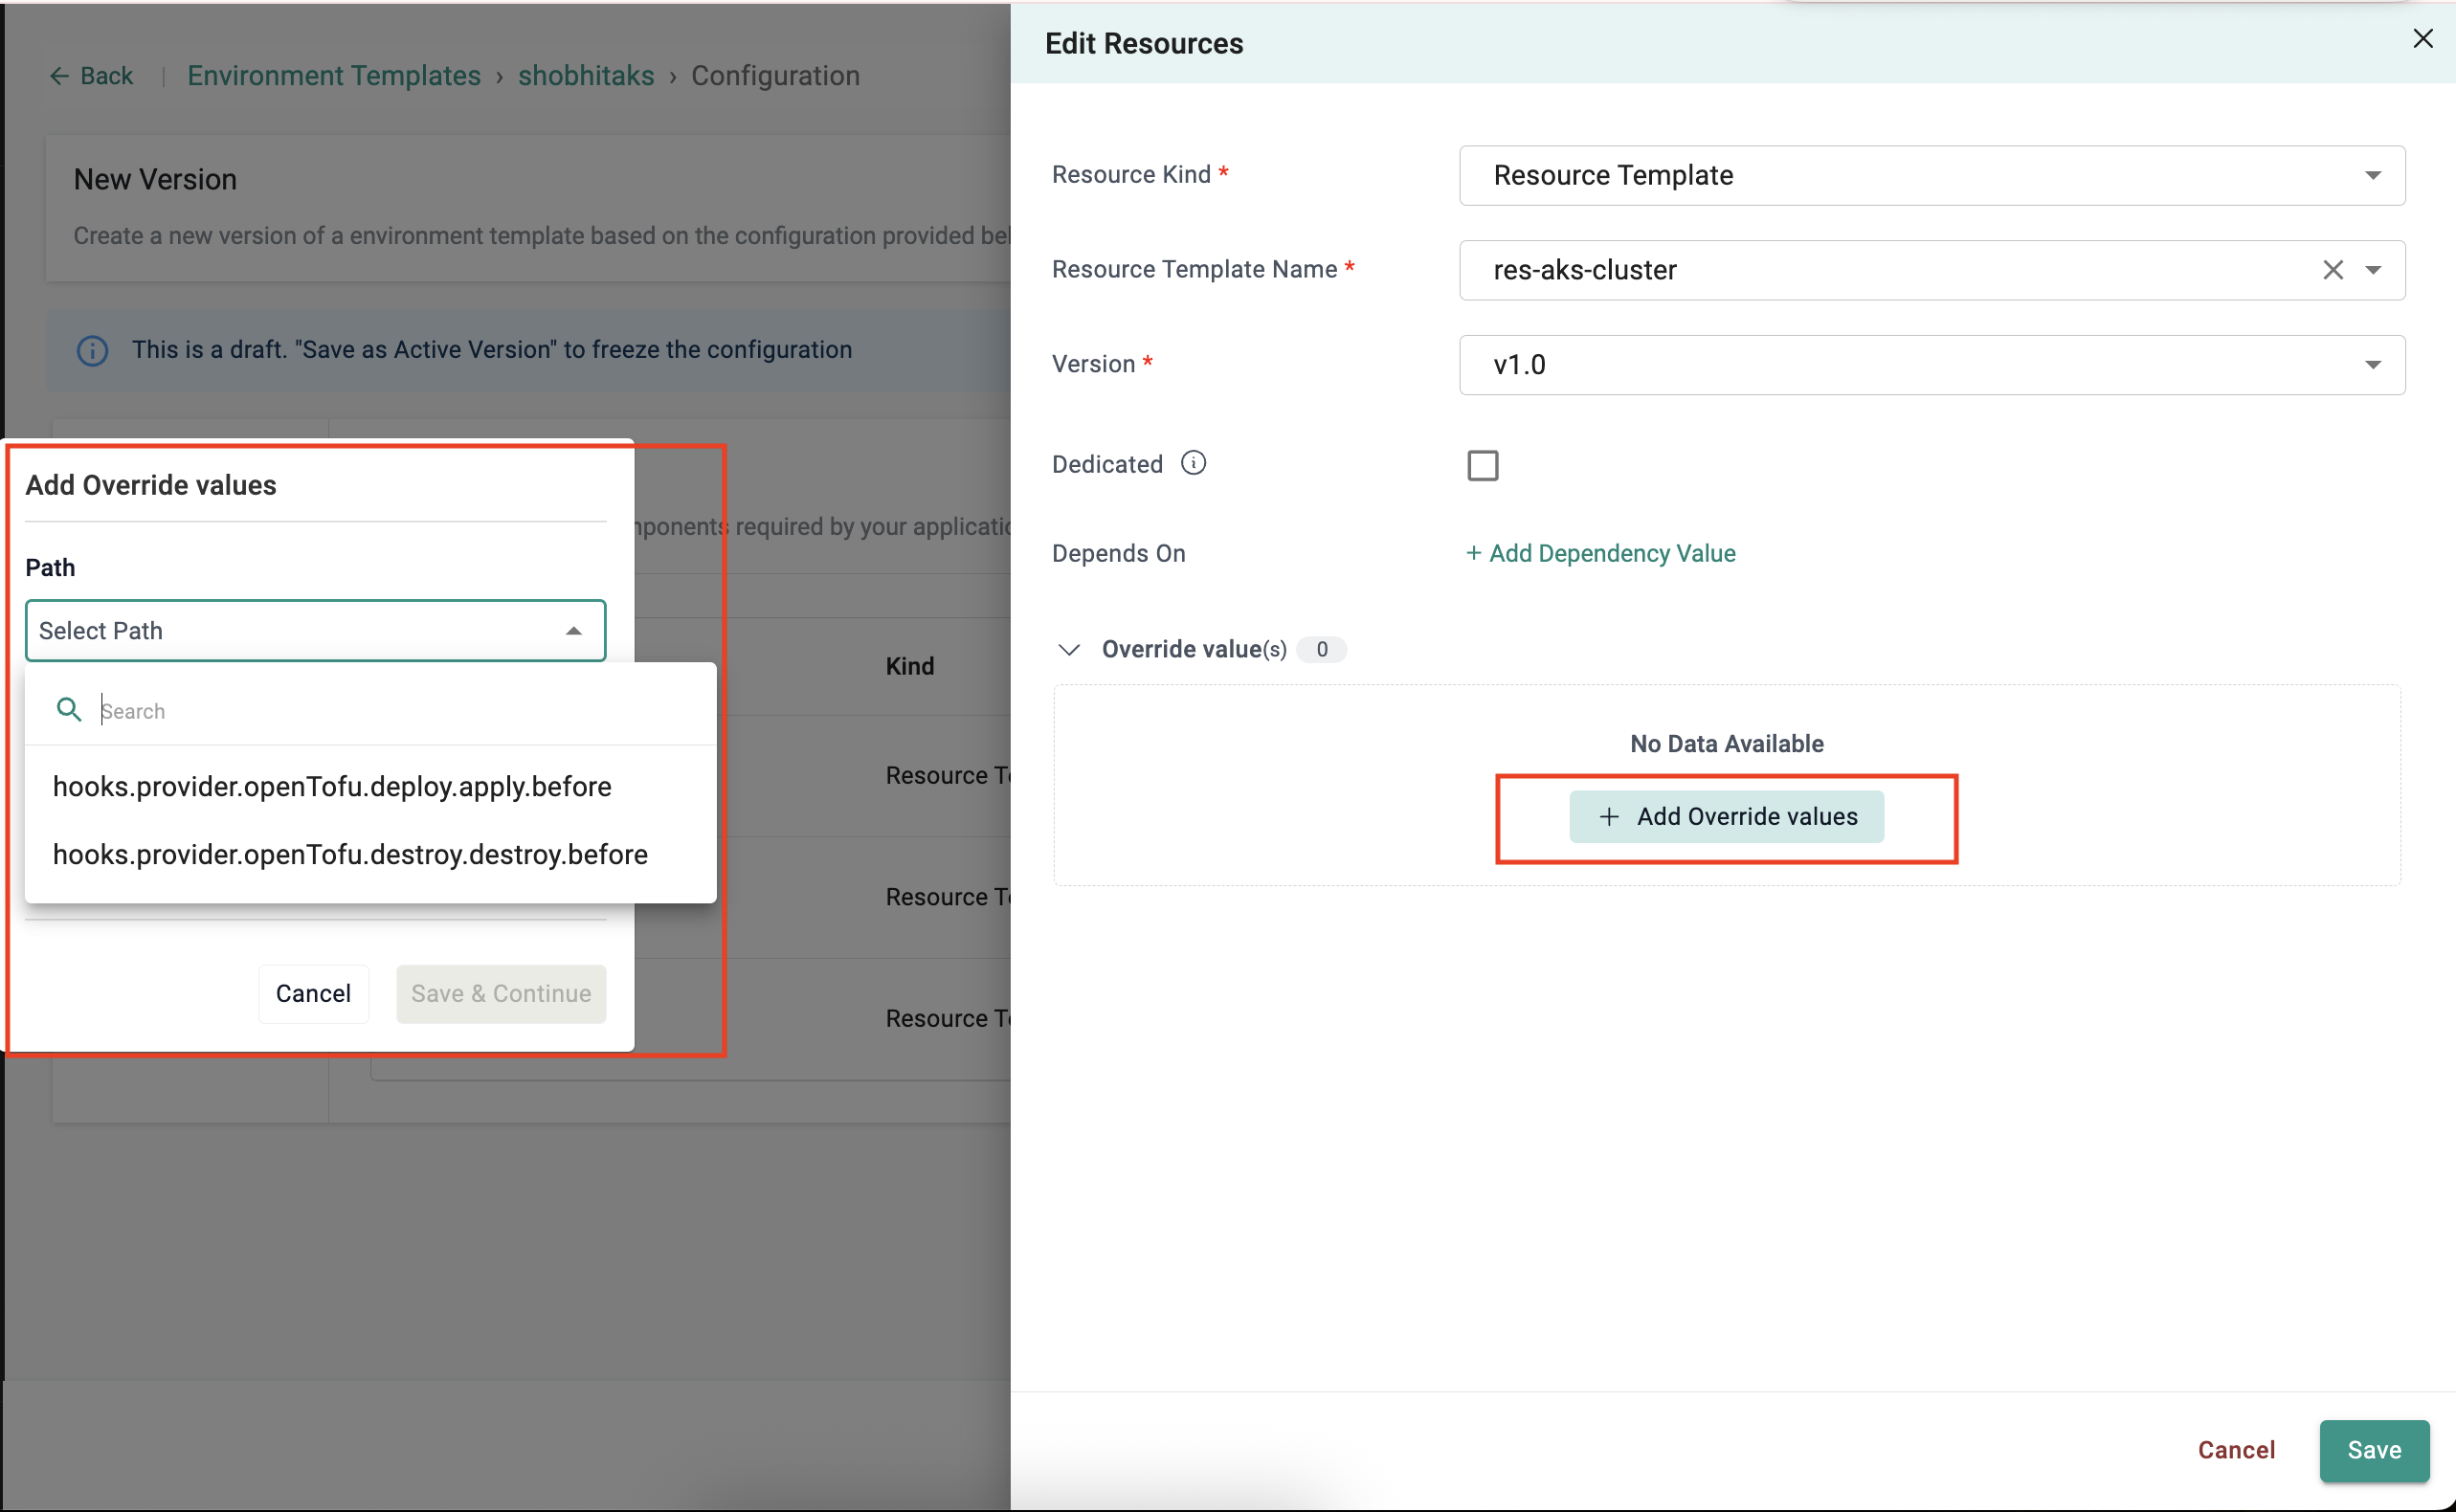2456x1512 pixels.
Task: Cancel the Add Override values dialog
Action: pyautogui.click(x=313, y=993)
